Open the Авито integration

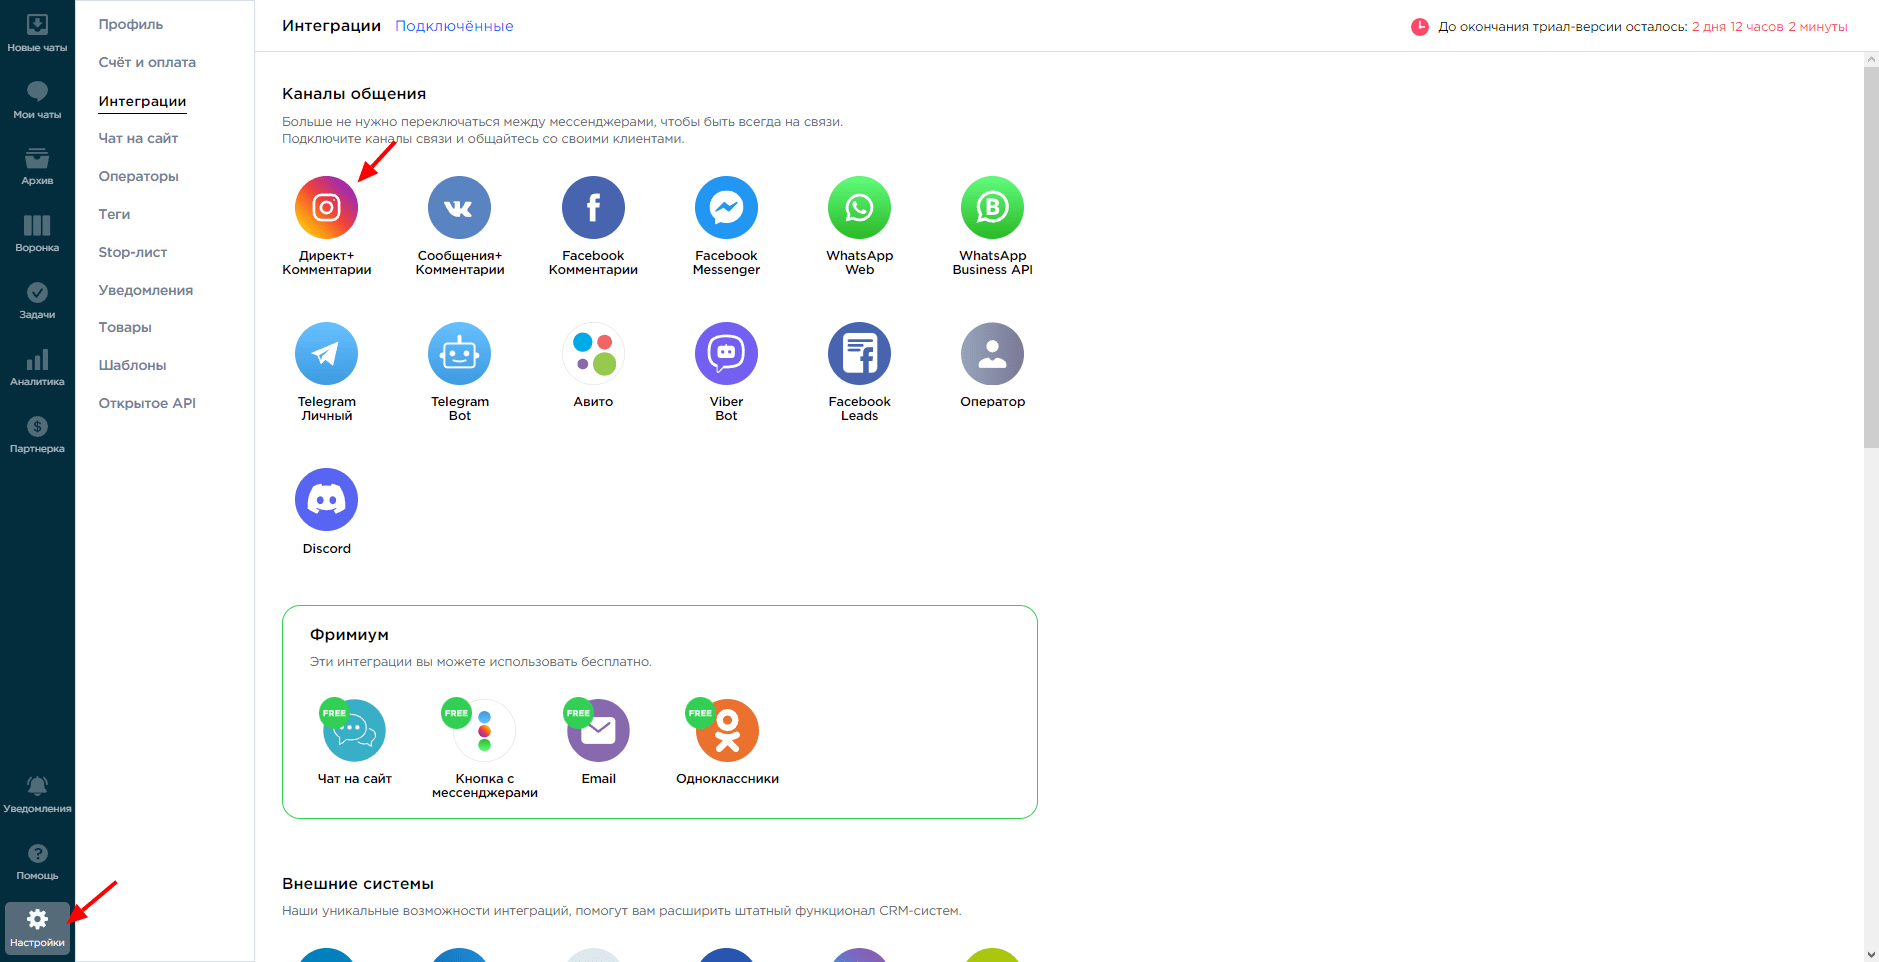pyautogui.click(x=593, y=354)
